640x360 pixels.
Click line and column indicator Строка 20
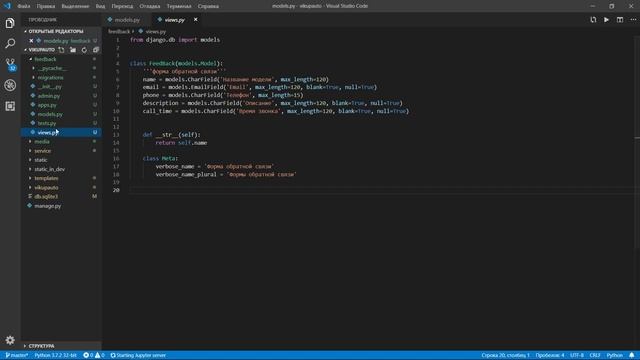pyautogui.click(x=505, y=355)
